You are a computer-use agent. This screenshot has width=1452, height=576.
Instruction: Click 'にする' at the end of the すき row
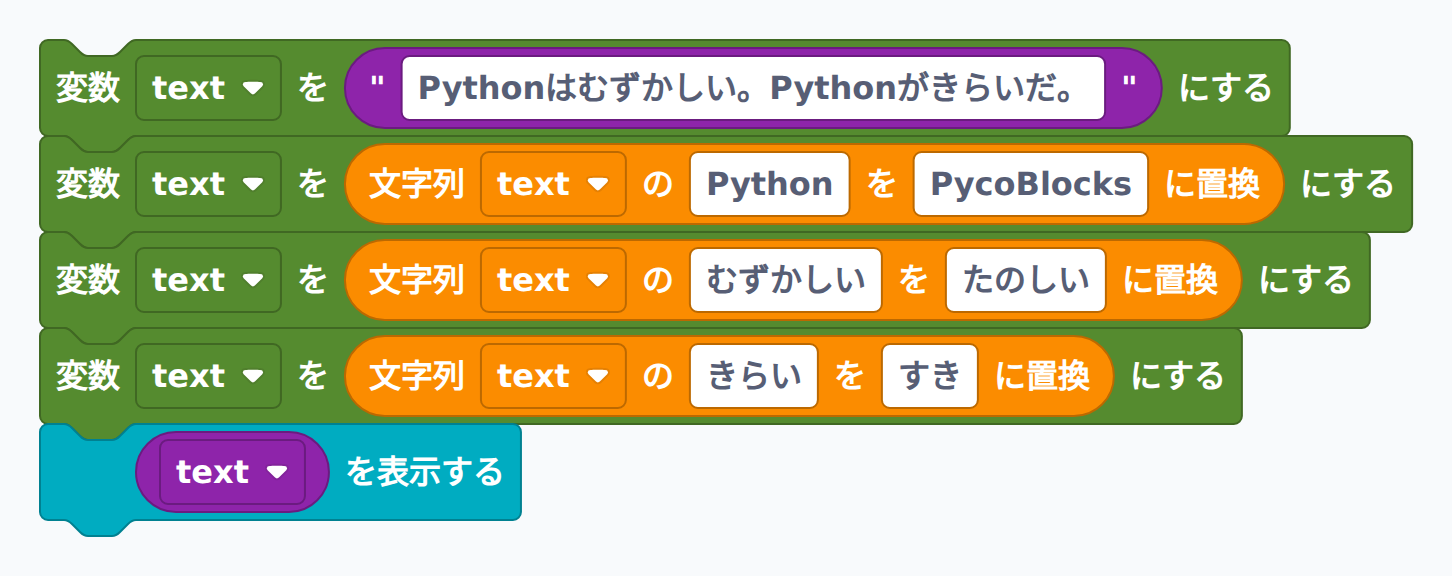pos(1177,376)
